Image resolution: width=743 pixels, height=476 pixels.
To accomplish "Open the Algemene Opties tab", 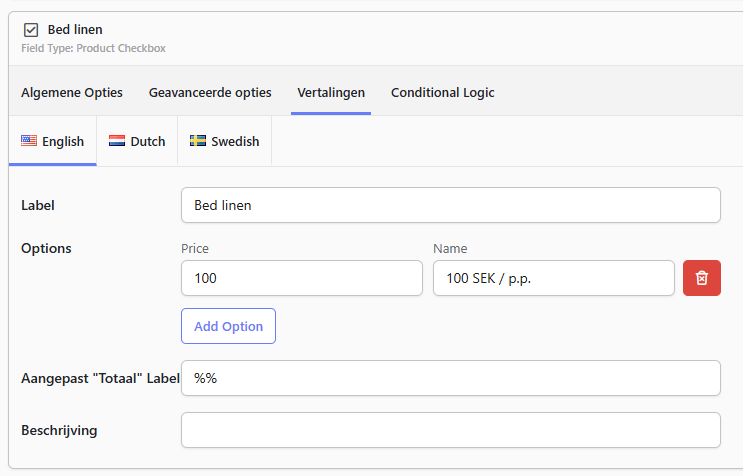I will coord(72,92).
